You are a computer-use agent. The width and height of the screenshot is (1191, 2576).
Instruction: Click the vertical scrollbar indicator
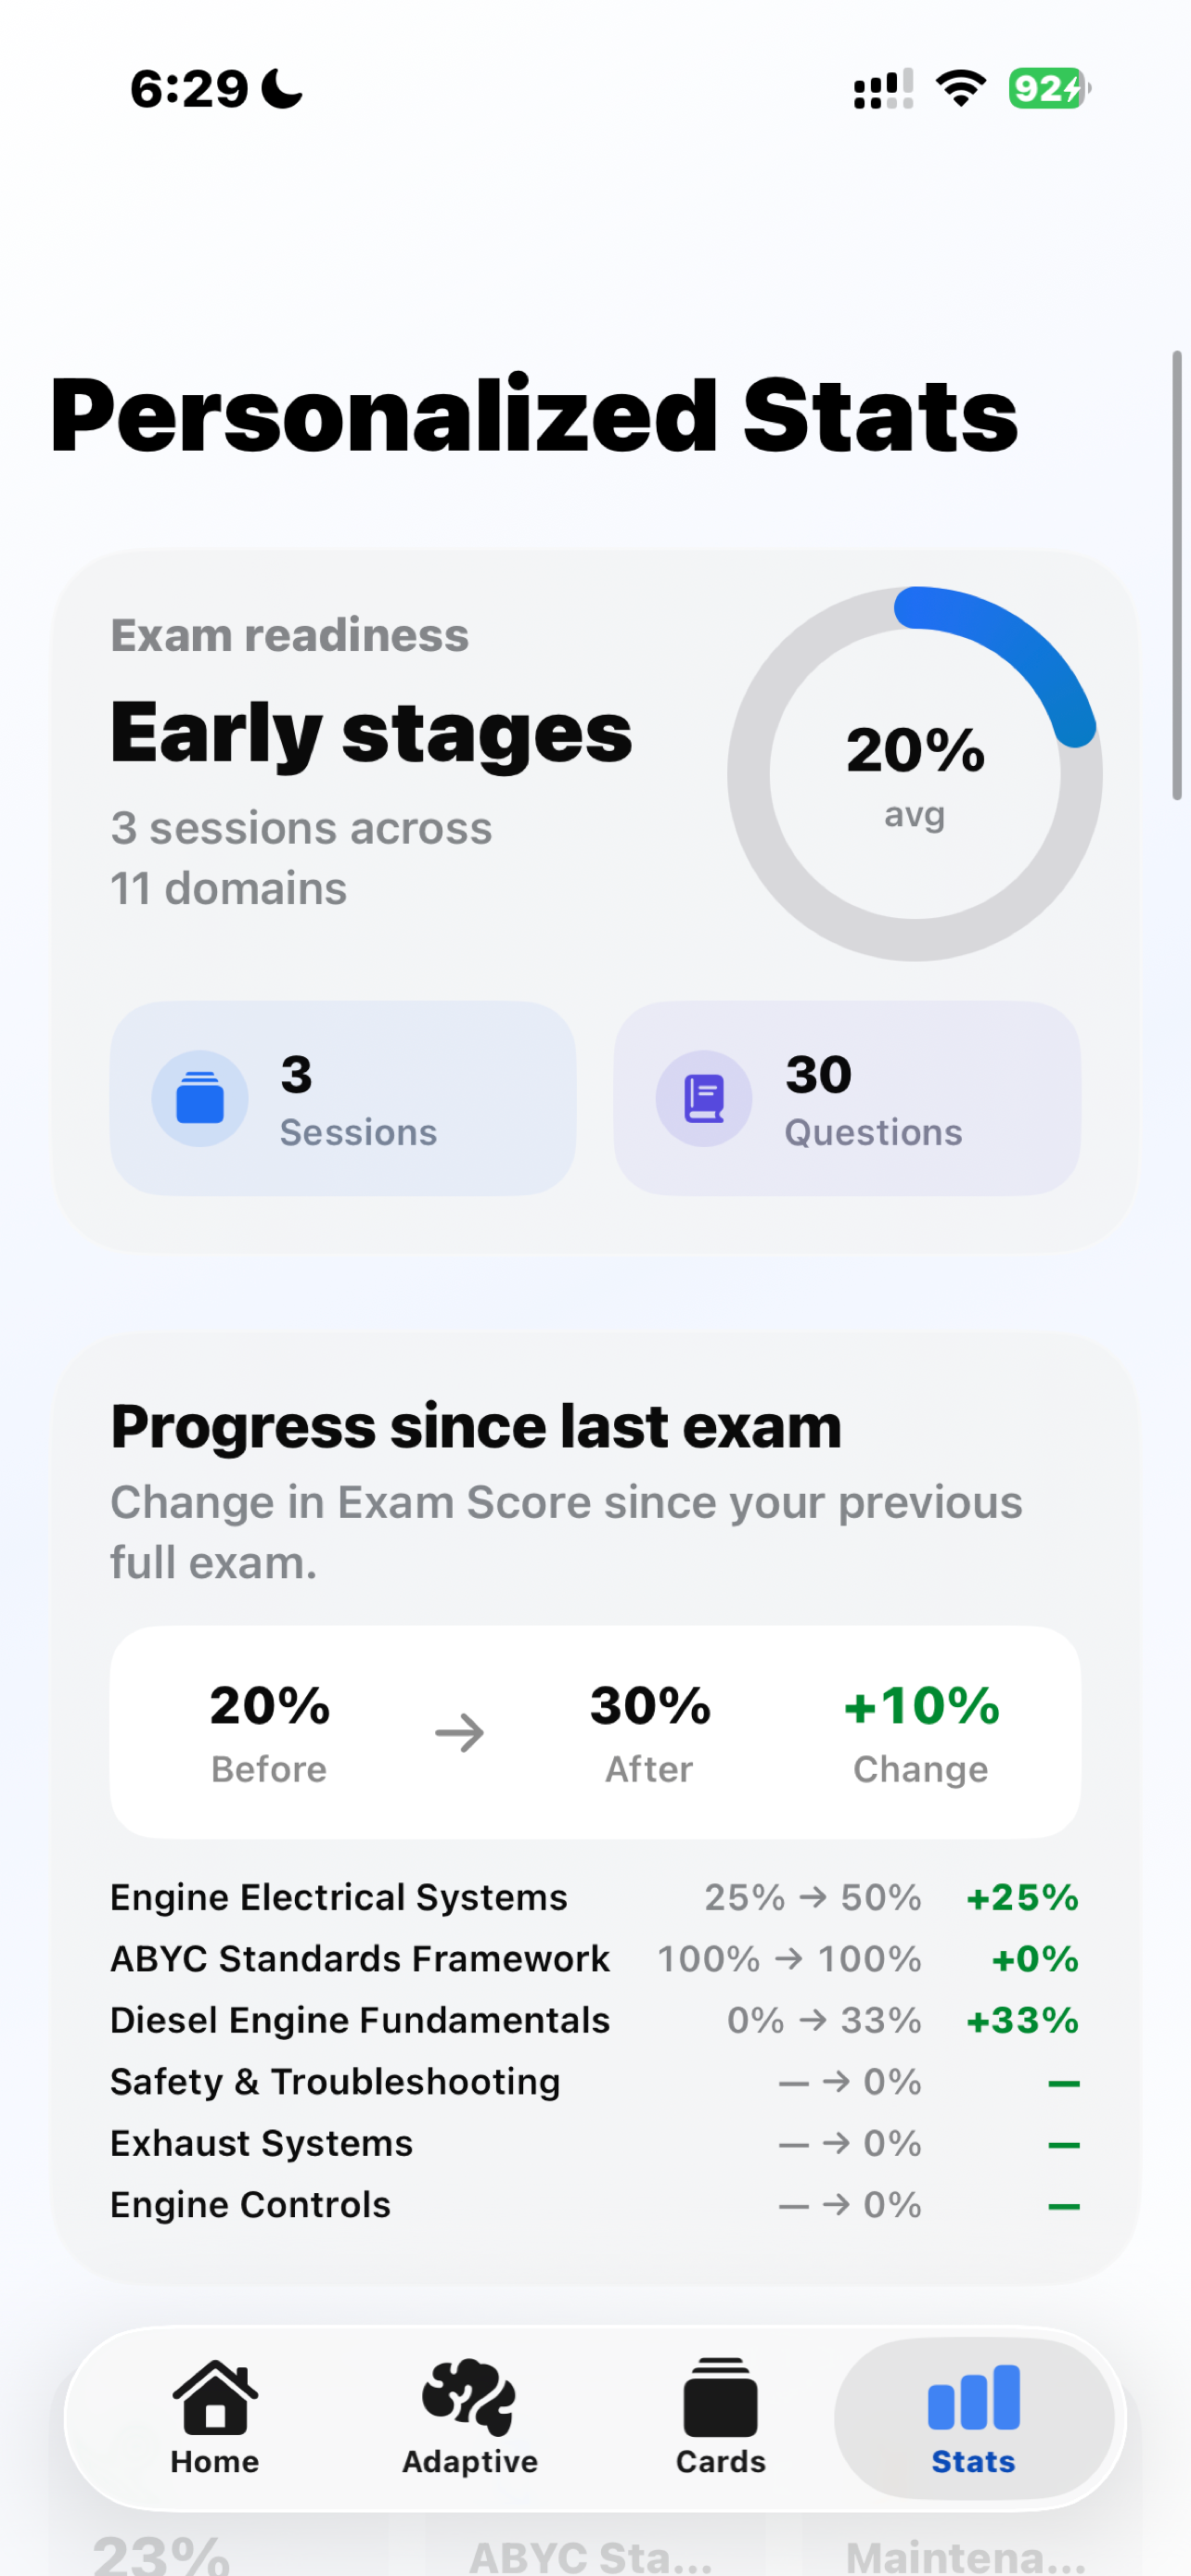pyautogui.click(x=1177, y=575)
